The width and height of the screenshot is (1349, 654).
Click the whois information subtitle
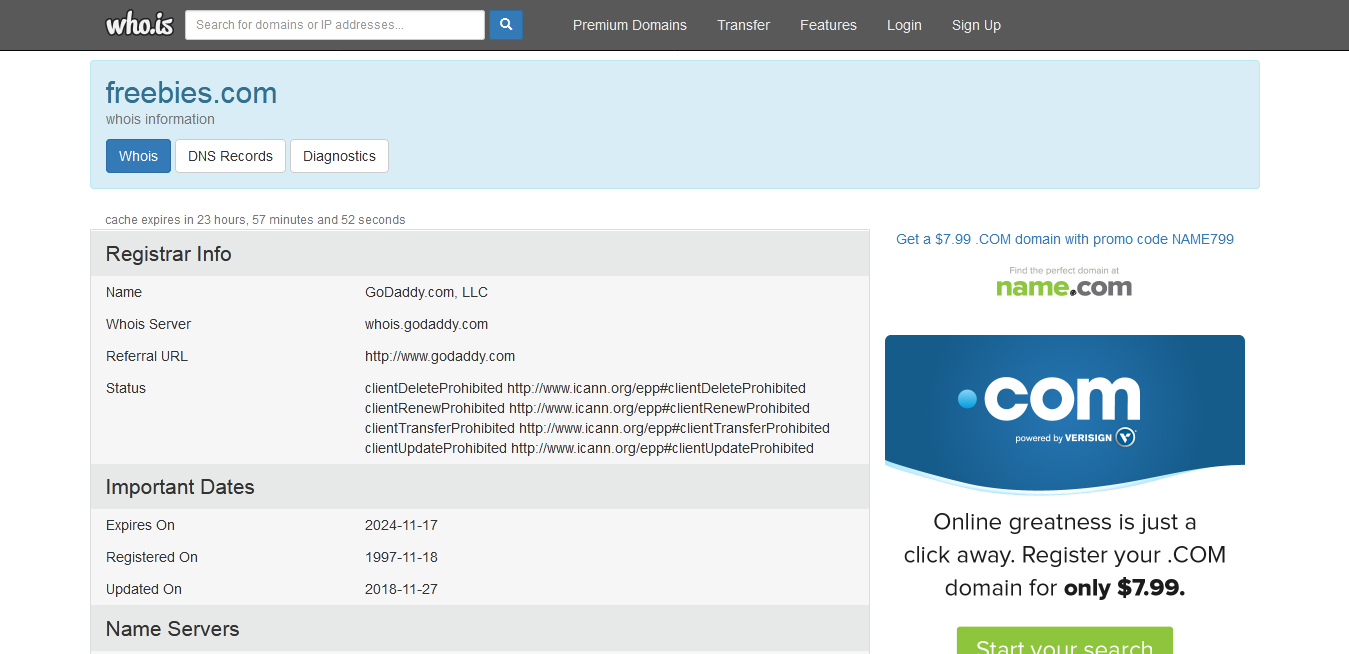pyautogui.click(x=160, y=119)
